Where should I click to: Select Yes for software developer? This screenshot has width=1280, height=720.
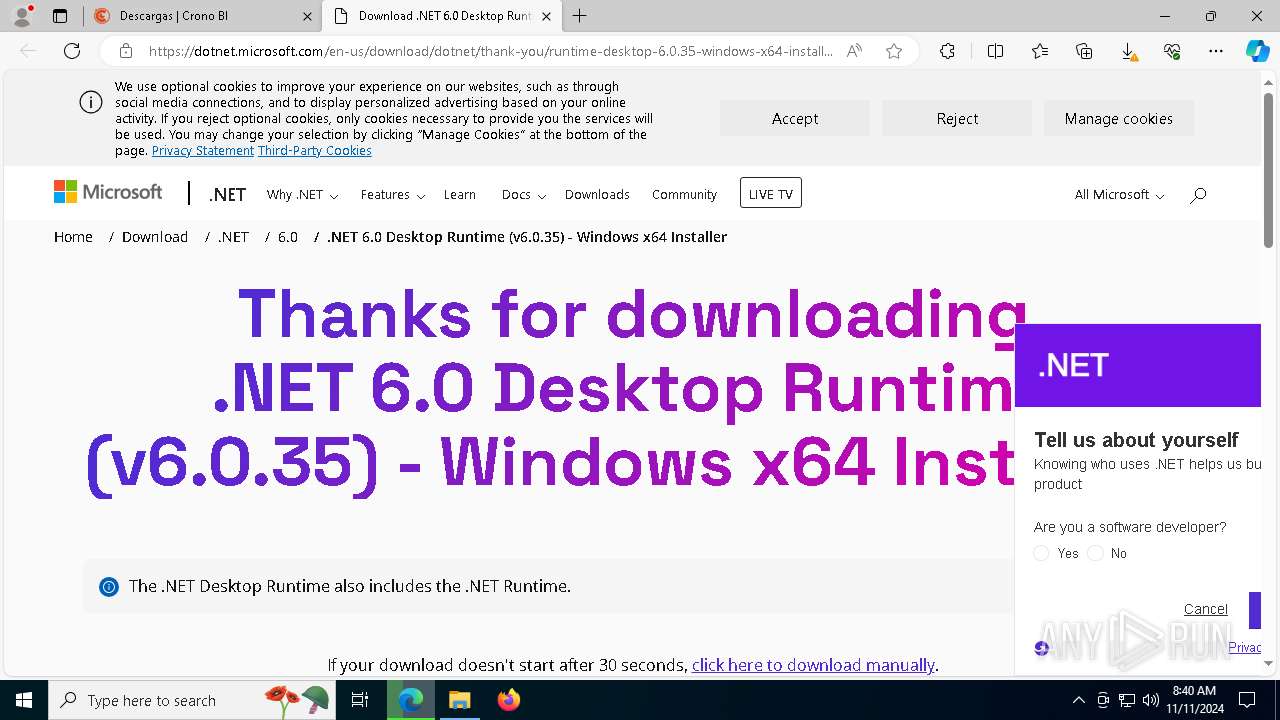pyautogui.click(x=1041, y=553)
